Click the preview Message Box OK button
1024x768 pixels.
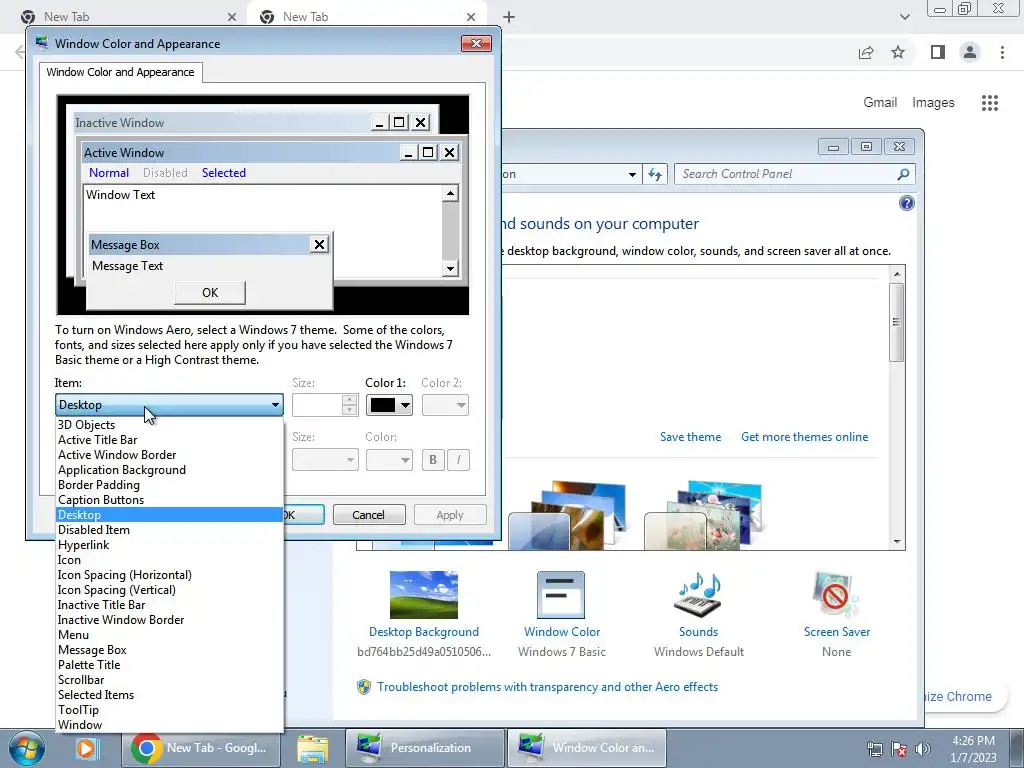(x=210, y=293)
